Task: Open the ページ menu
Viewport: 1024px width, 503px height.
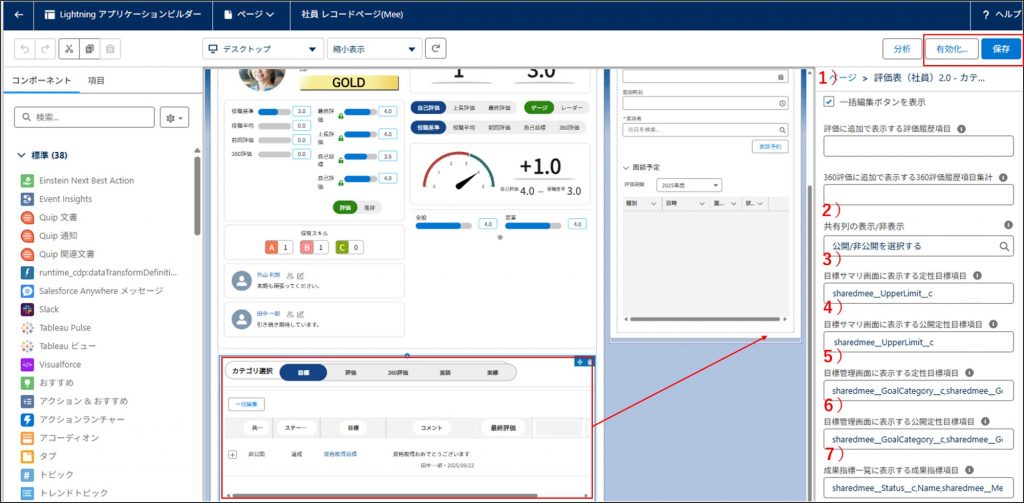Action: click(x=251, y=15)
